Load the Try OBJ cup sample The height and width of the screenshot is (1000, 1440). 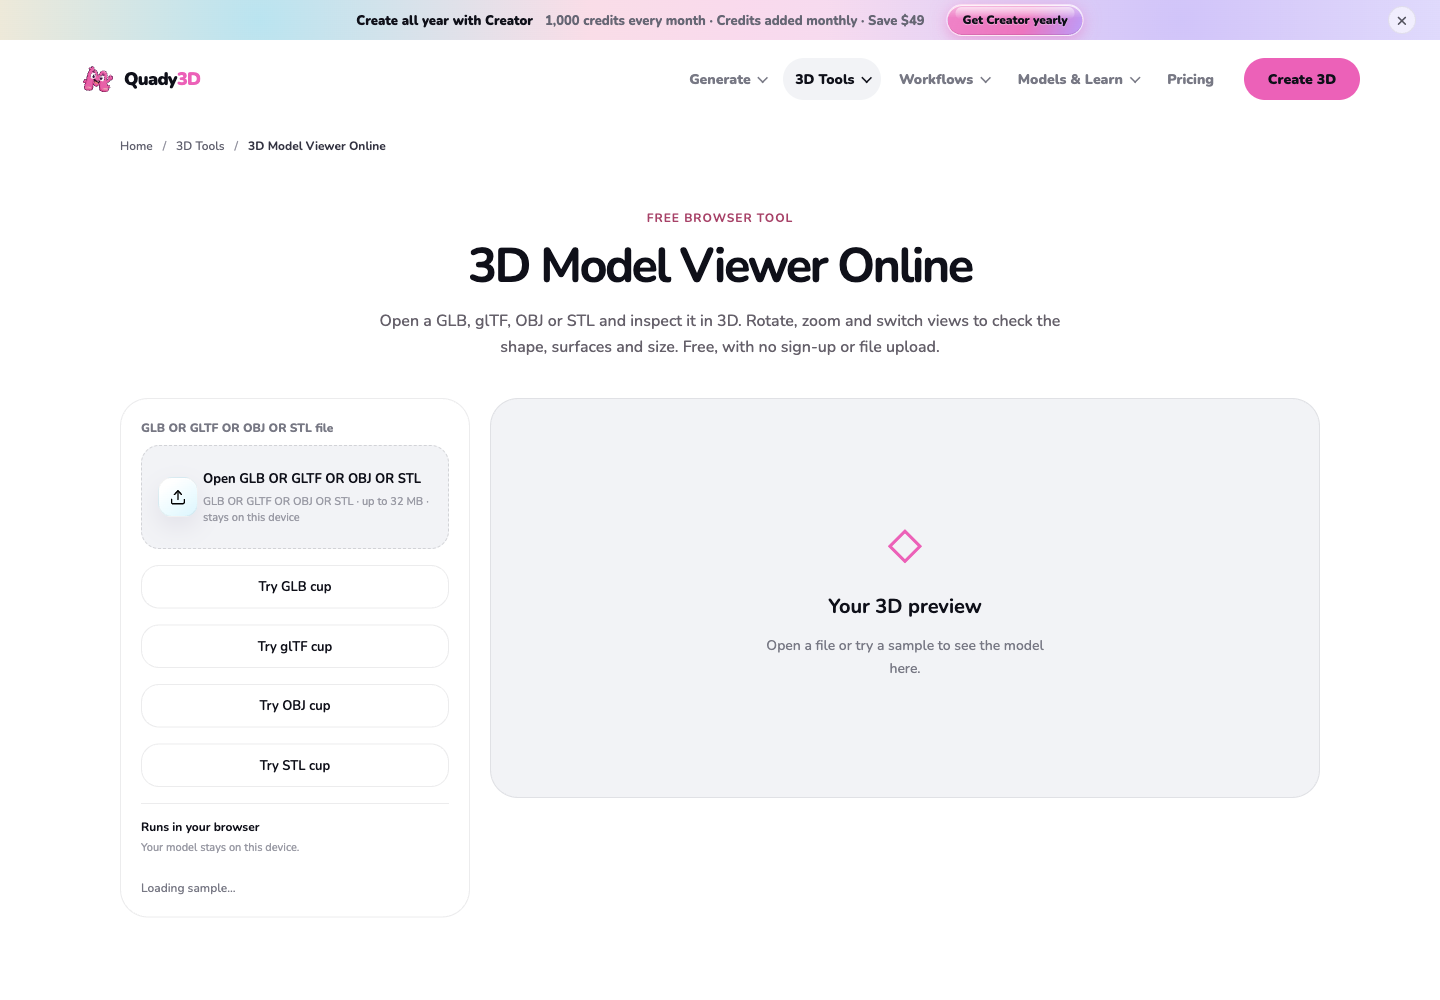click(x=295, y=706)
